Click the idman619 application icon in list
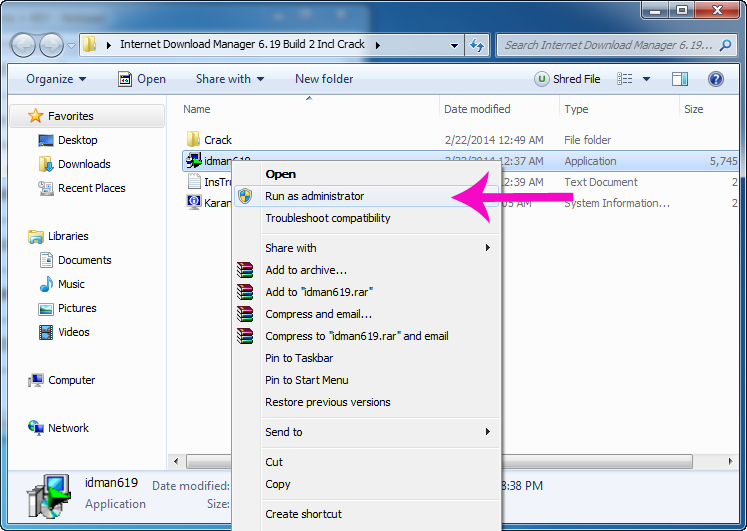747x531 pixels. (x=193, y=160)
